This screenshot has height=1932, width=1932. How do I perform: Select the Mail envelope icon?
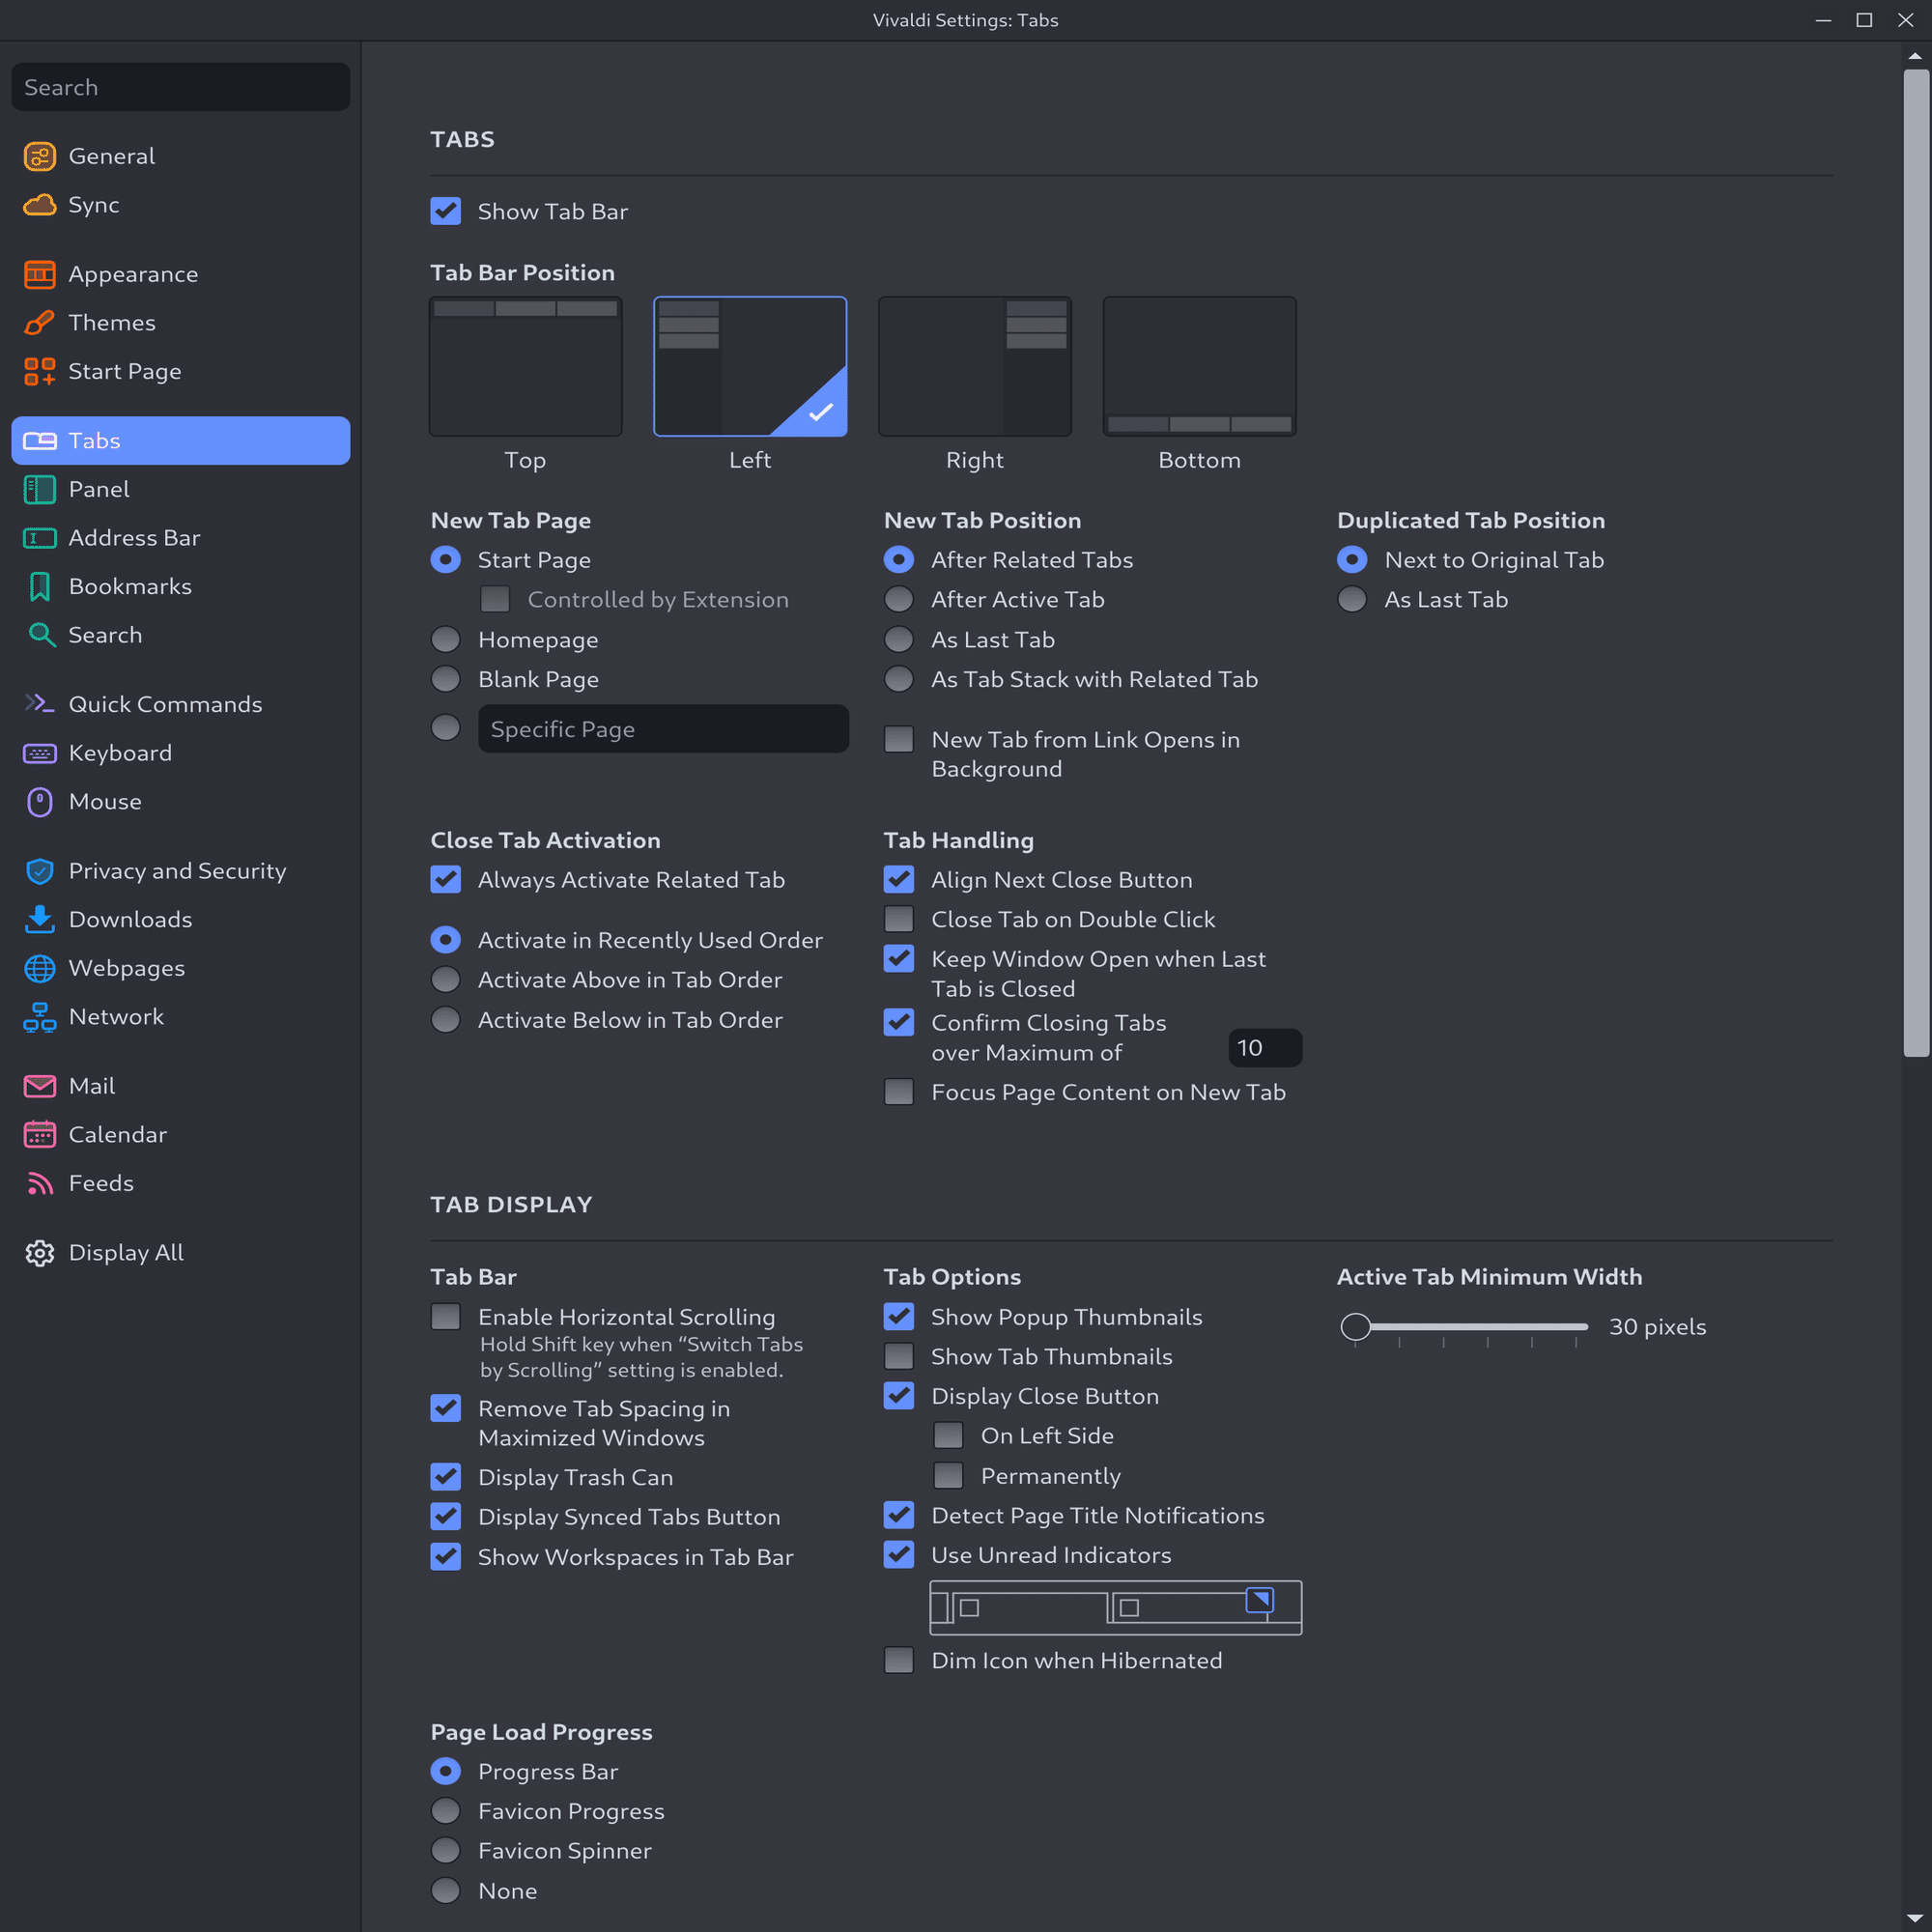pyautogui.click(x=39, y=1086)
